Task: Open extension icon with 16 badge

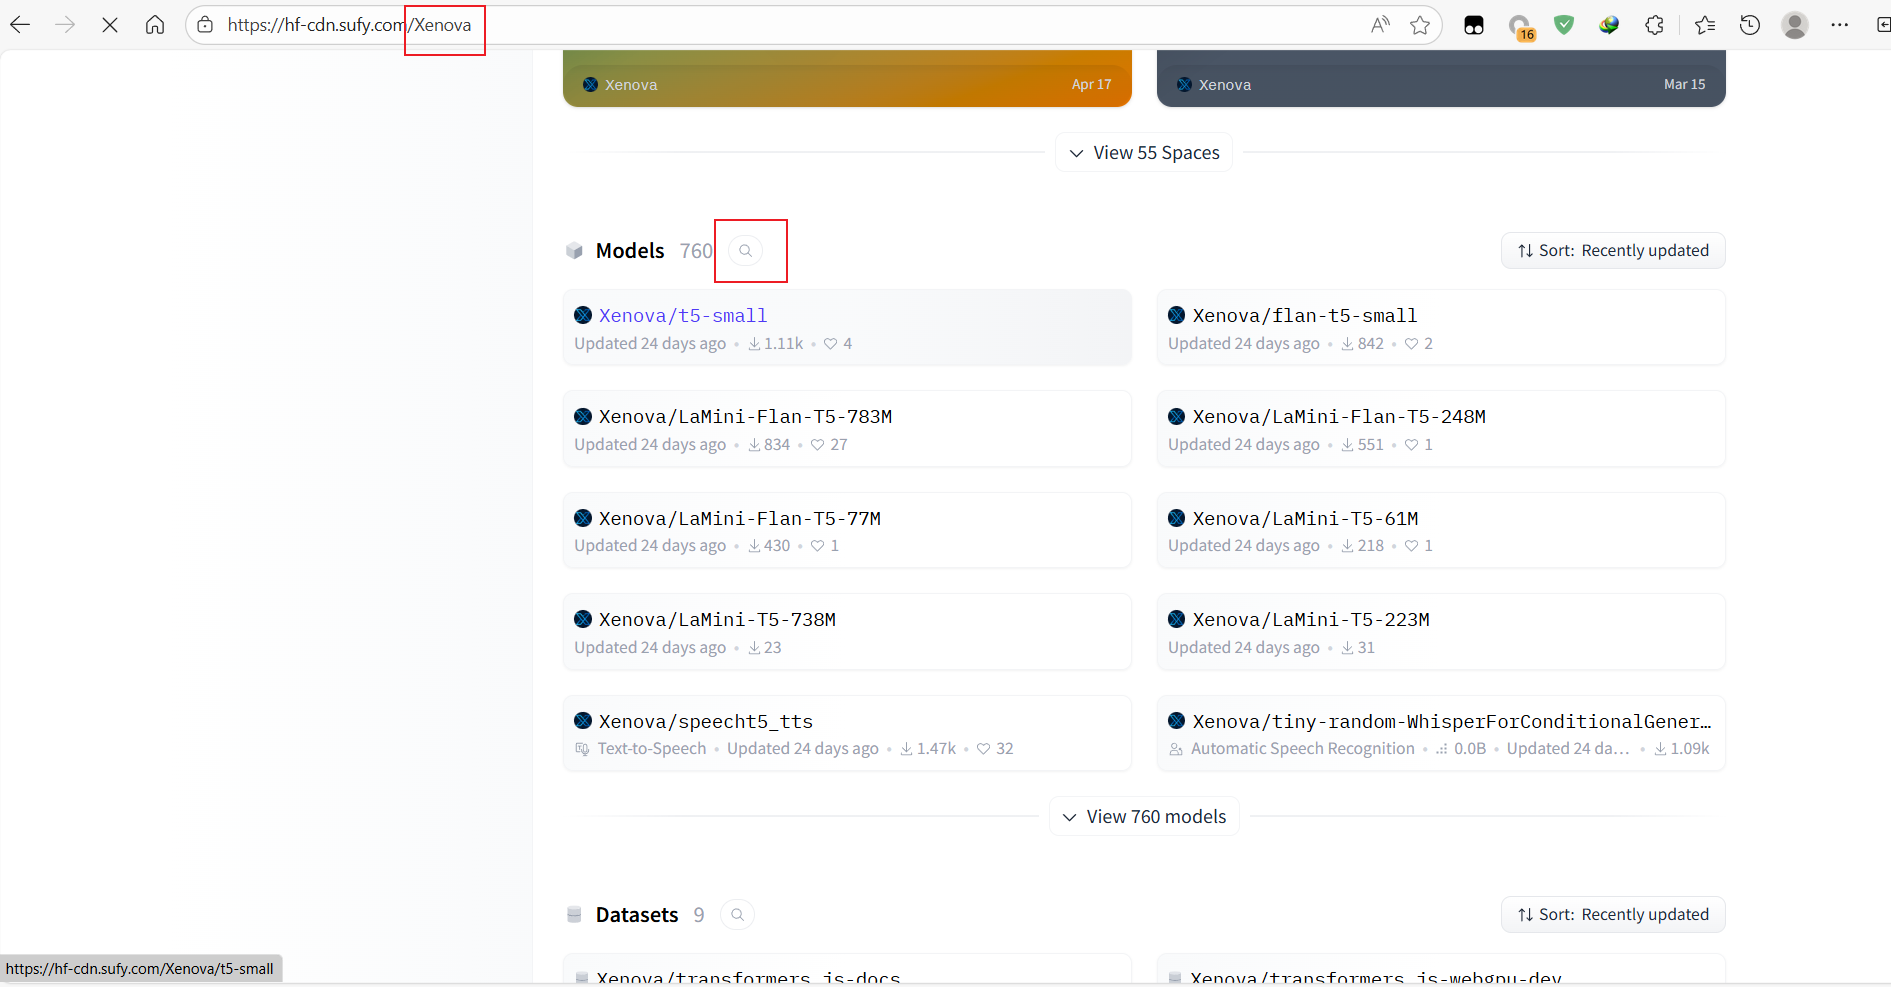Action: [1521, 27]
